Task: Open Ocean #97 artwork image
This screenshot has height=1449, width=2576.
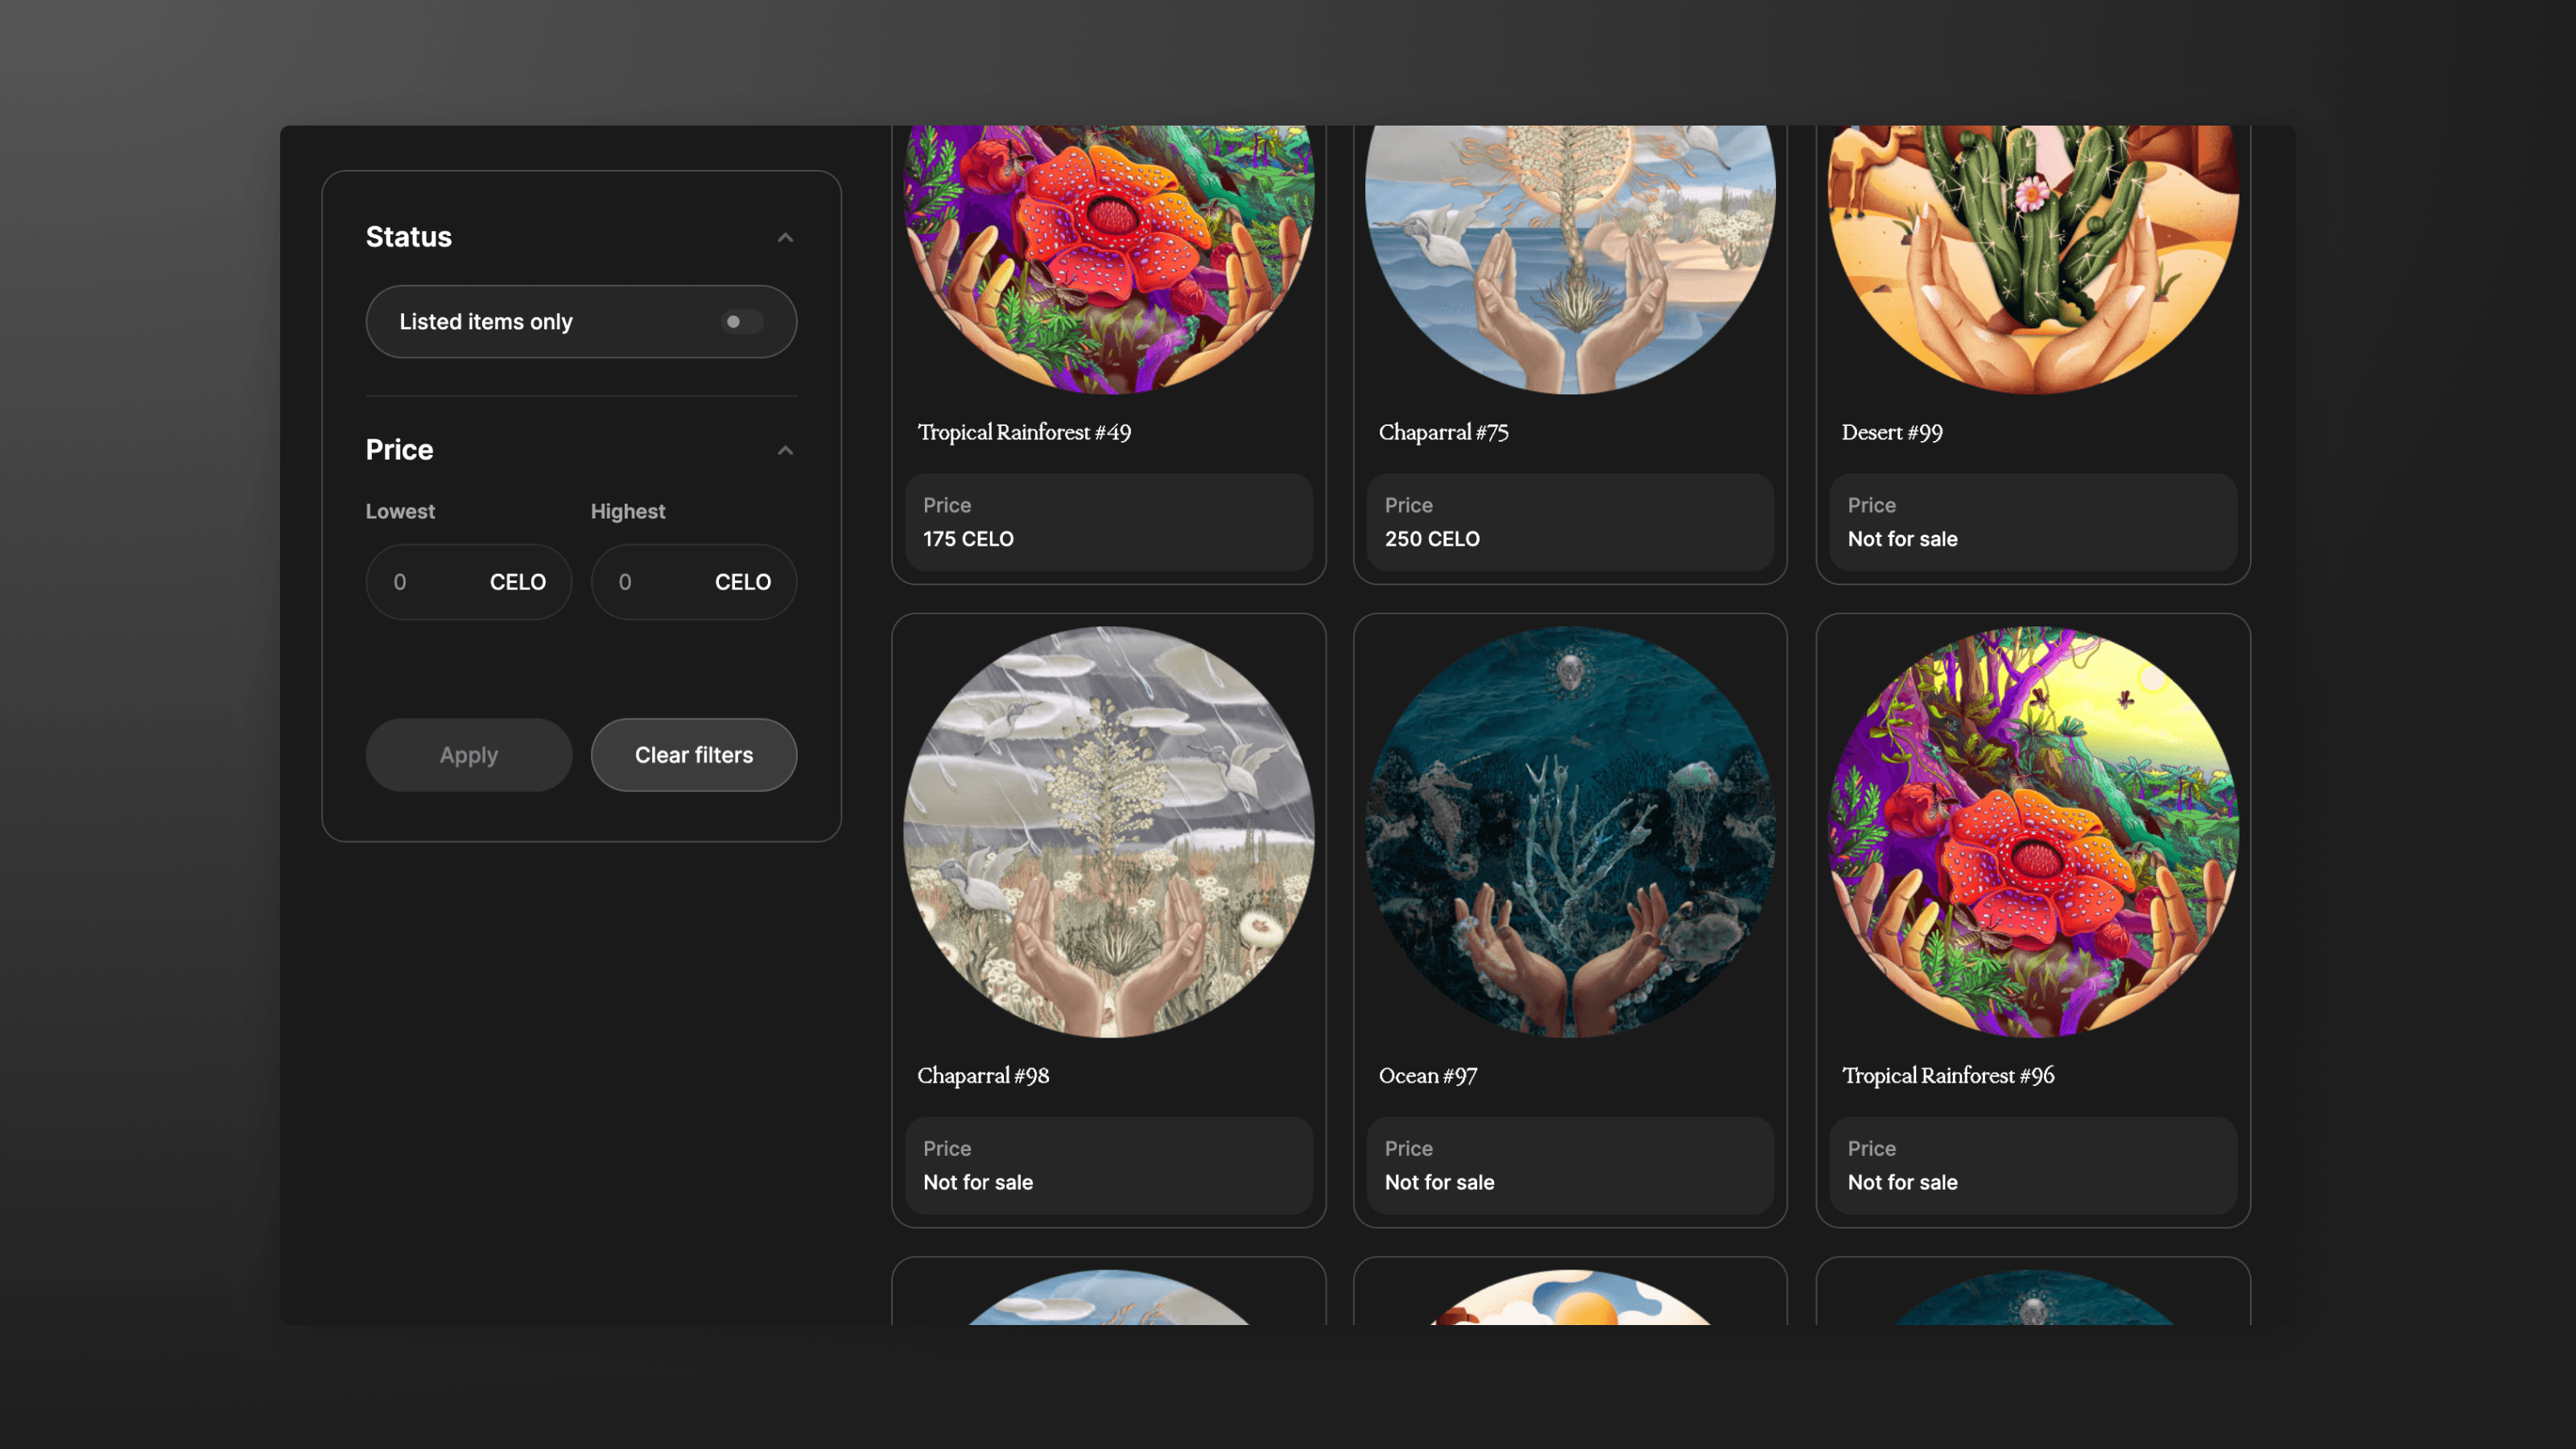Action: 1570,832
